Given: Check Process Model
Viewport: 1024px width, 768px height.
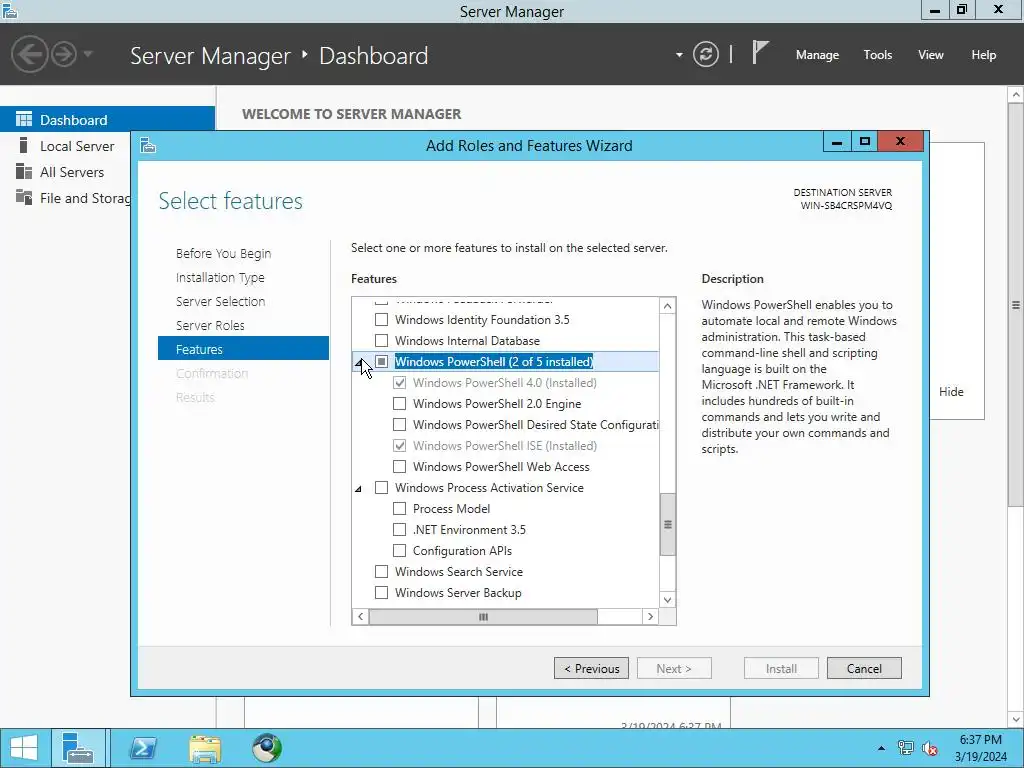Looking at the screenshot, I should pyautogui.click(x=399, y=508).
